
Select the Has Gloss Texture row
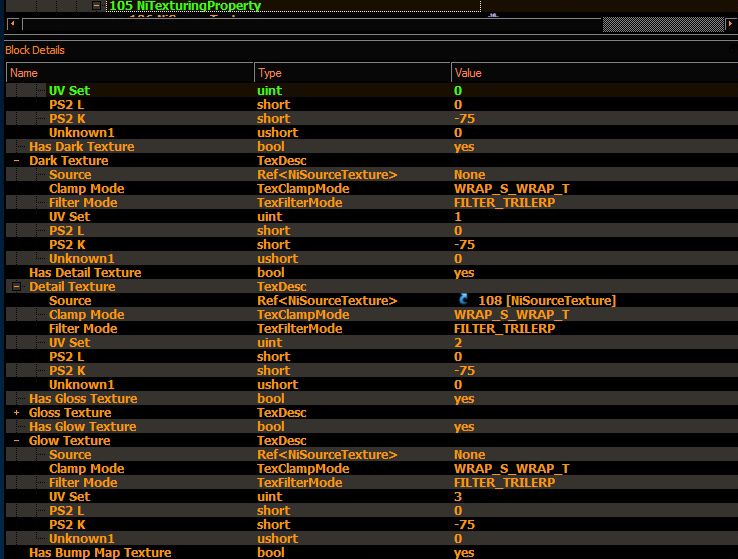click(x=372, y=399)
